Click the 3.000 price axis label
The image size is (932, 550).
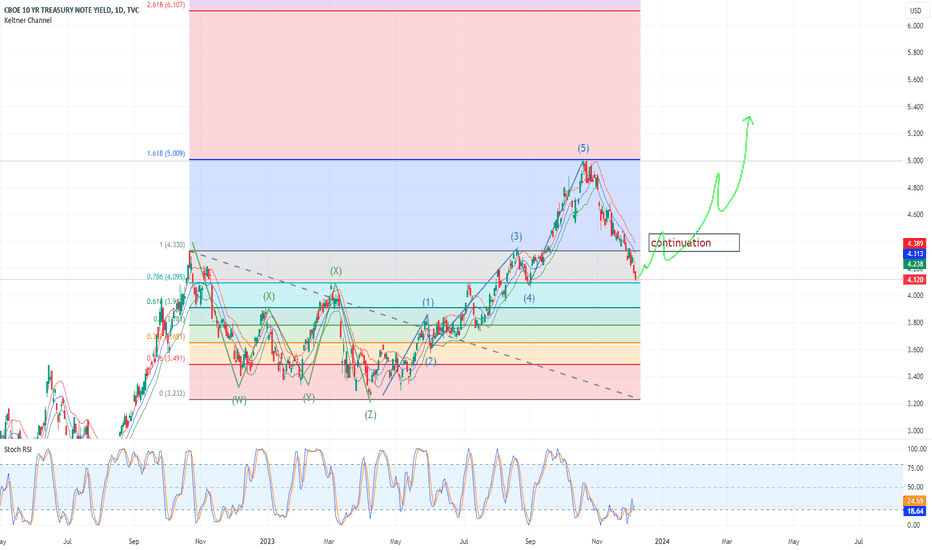click(915, 430)
